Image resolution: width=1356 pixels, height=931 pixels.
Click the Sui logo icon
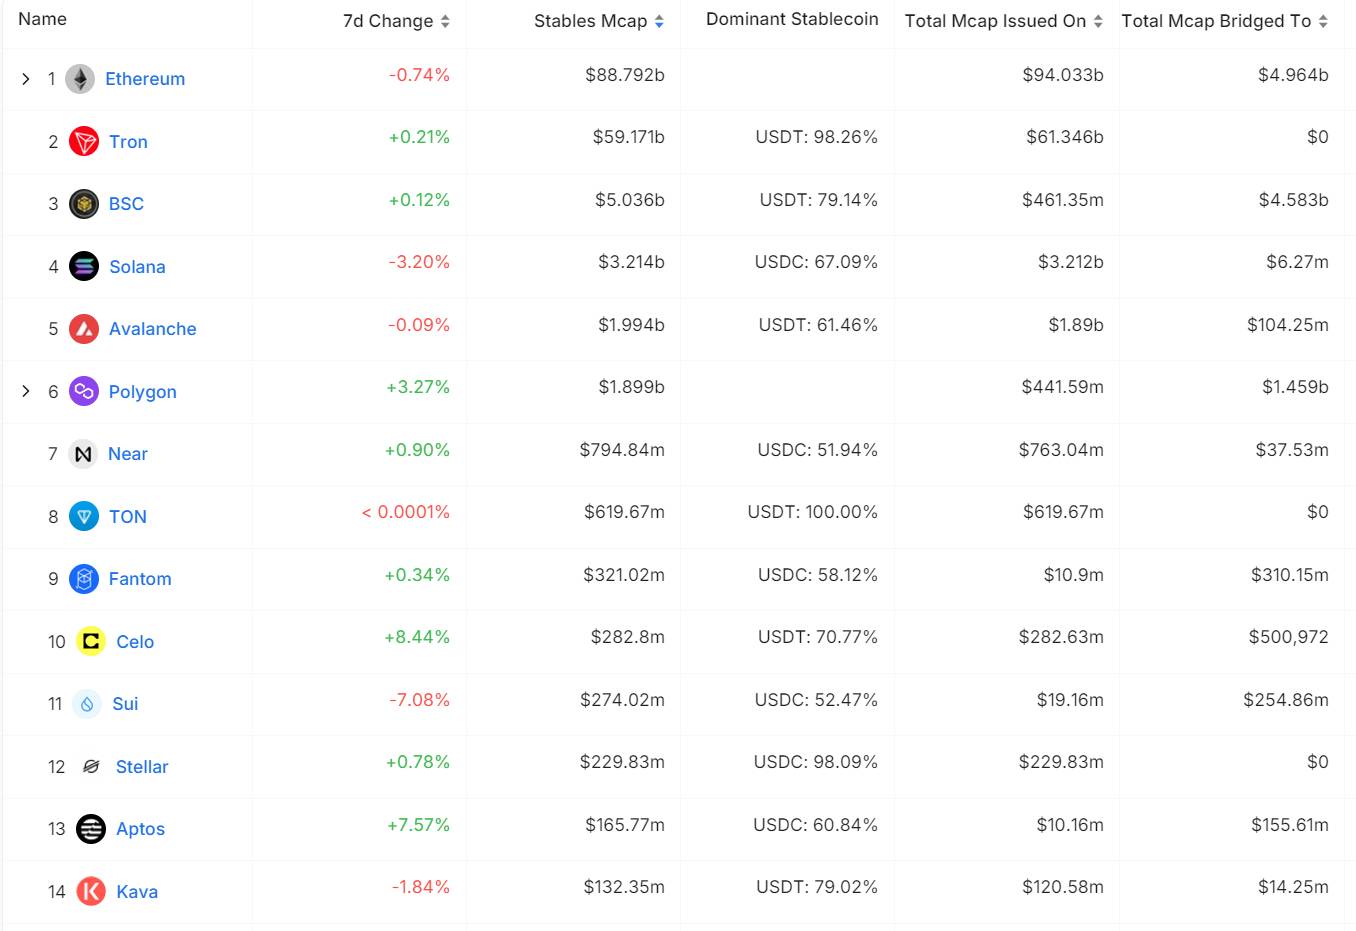[87, 704]
